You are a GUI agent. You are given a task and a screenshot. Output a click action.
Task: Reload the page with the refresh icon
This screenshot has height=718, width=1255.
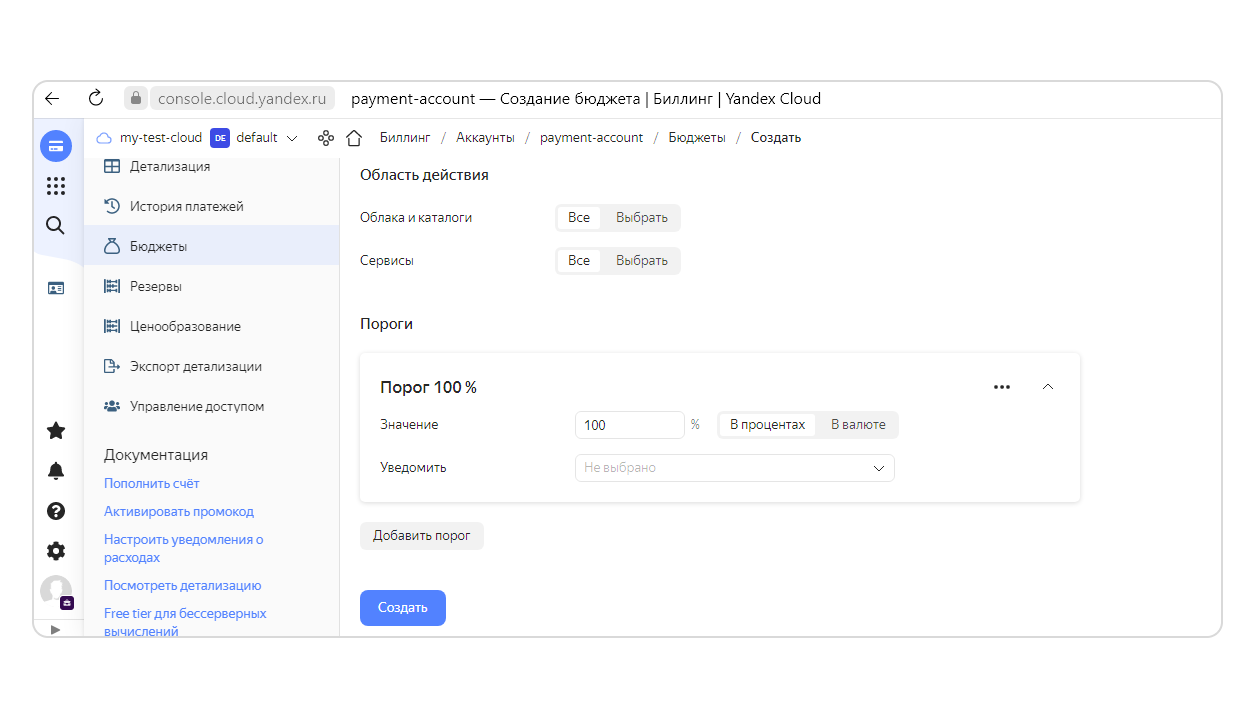click(x=96, y=98)
